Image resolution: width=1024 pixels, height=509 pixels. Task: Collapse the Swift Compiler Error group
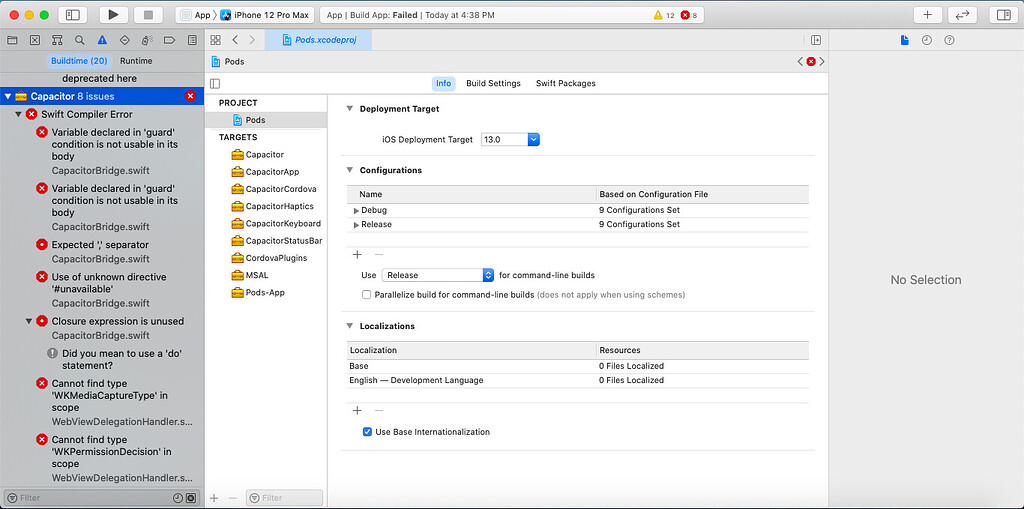(x=18, y=114)
